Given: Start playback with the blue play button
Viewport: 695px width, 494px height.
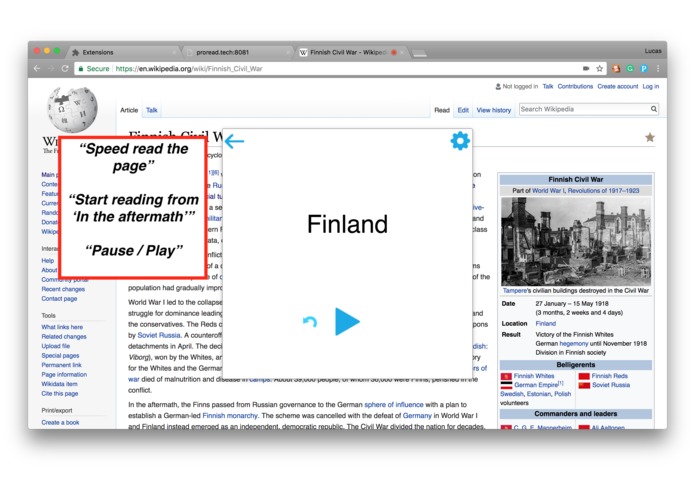Looking at the screenshot, I should pyautogui.click(x=347, y=322).
